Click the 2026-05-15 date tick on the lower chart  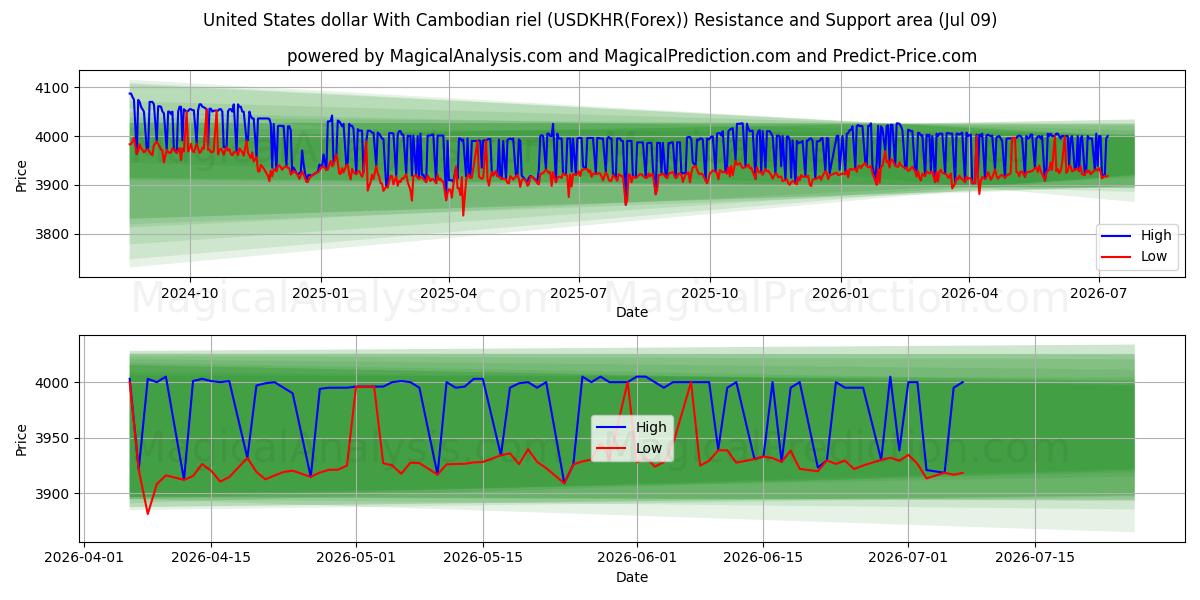click(x=483, y=558)
